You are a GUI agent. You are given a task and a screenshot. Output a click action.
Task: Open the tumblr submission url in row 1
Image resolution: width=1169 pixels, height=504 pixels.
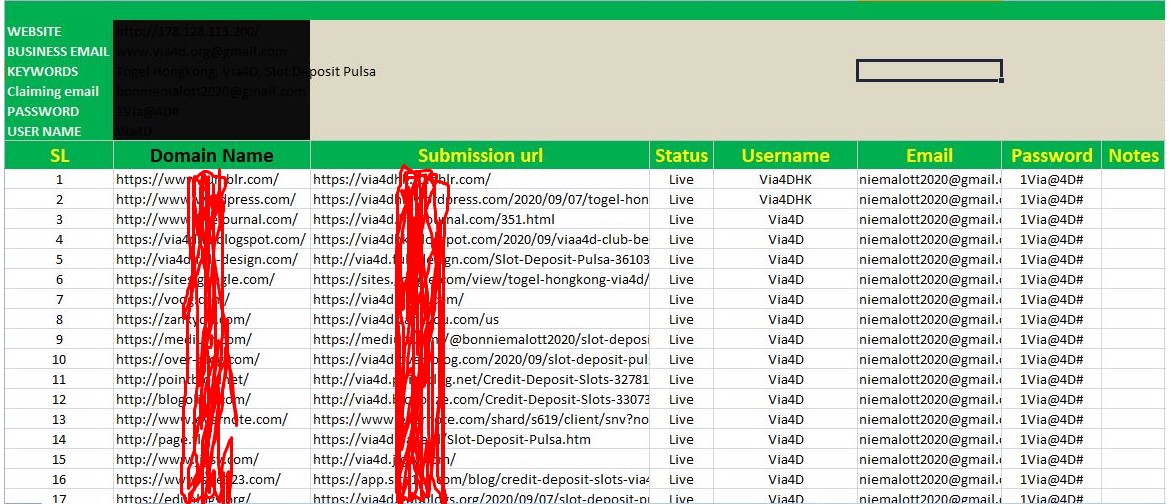coord(480,179)
